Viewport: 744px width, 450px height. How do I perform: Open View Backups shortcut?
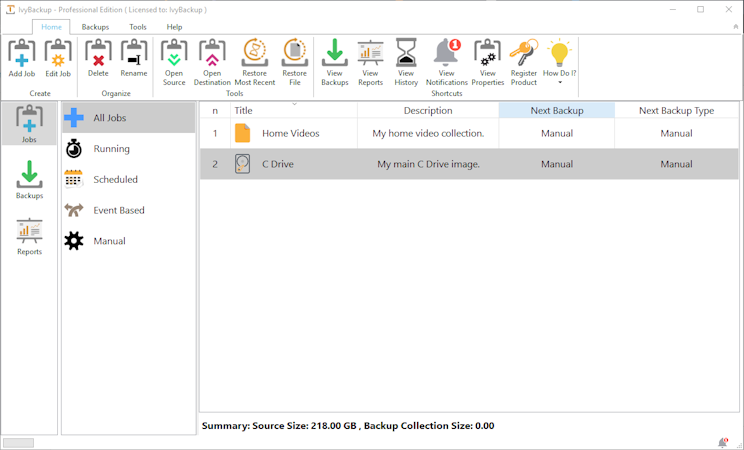pos(335,62)
